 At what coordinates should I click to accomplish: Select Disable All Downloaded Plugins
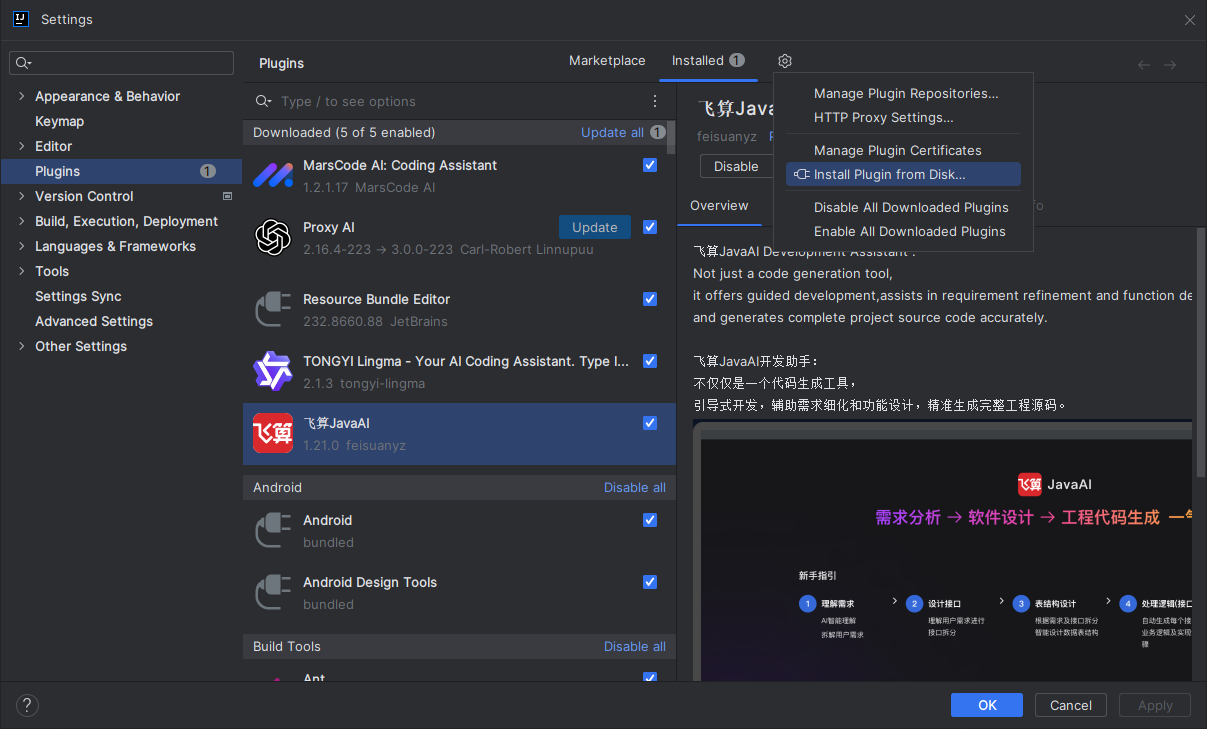[911, 207]
